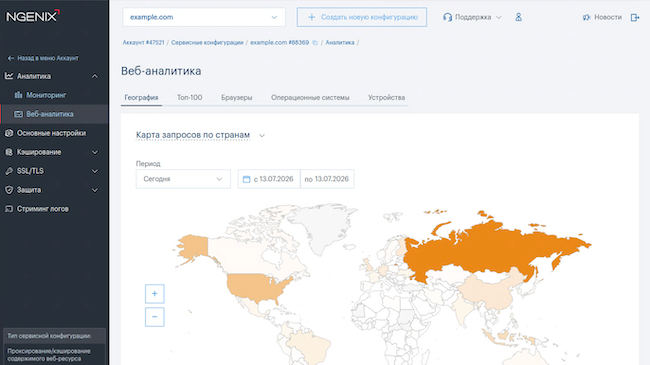Screen dimensions: 650x365
Task: Copy the configuration ID icon
Action: (315, 42)
